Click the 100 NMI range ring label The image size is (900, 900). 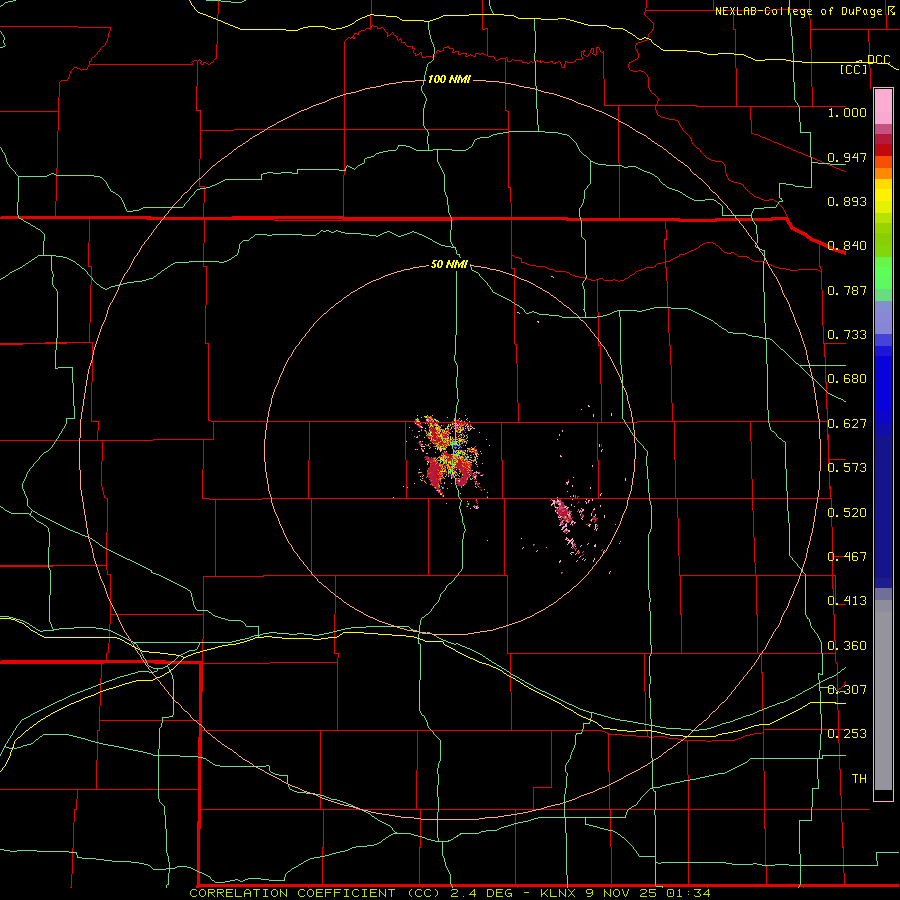point(449,79)
